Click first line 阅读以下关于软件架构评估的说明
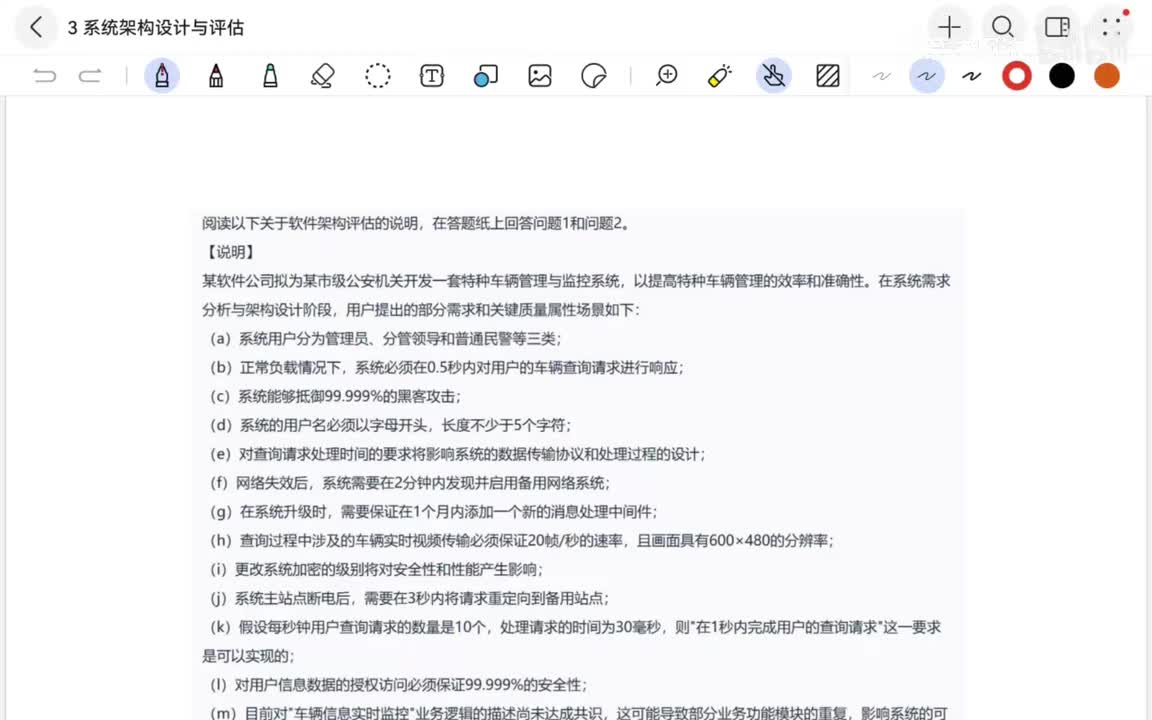 coord(416,223)
